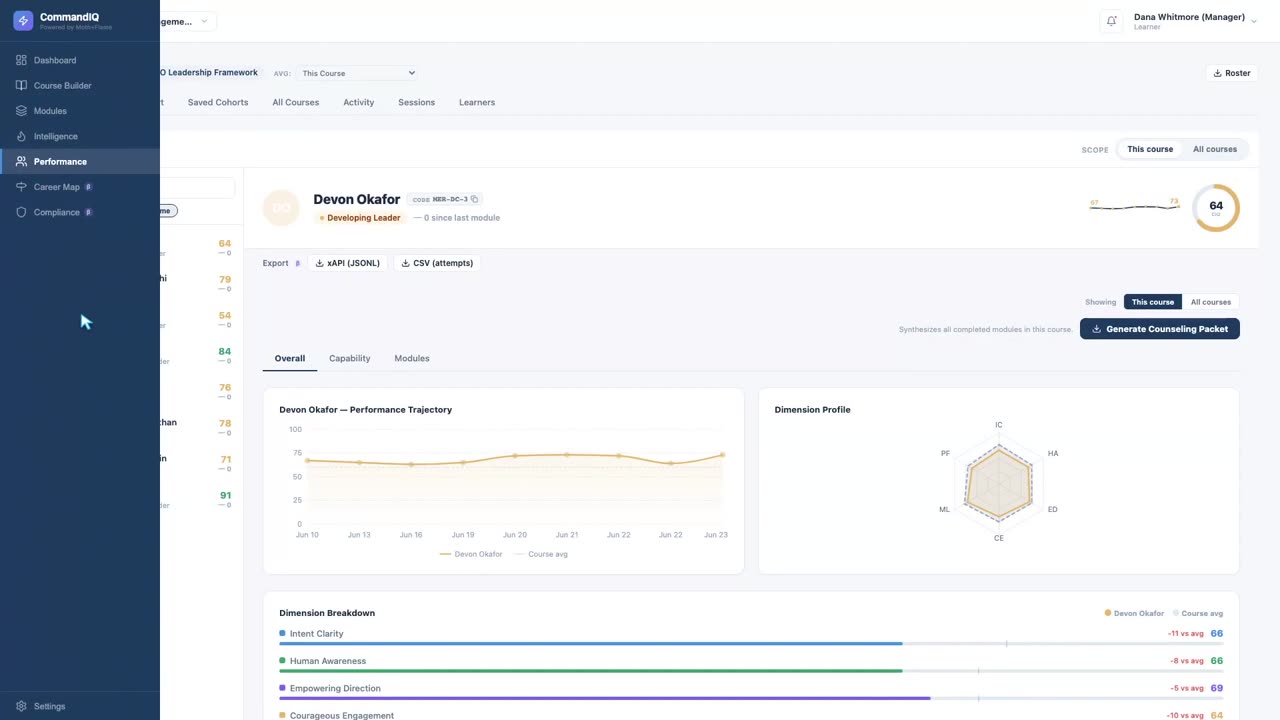Screen dimensions: 1280x720
Task: Export the CSV (attempts) file
Action: tap(437, 263)
